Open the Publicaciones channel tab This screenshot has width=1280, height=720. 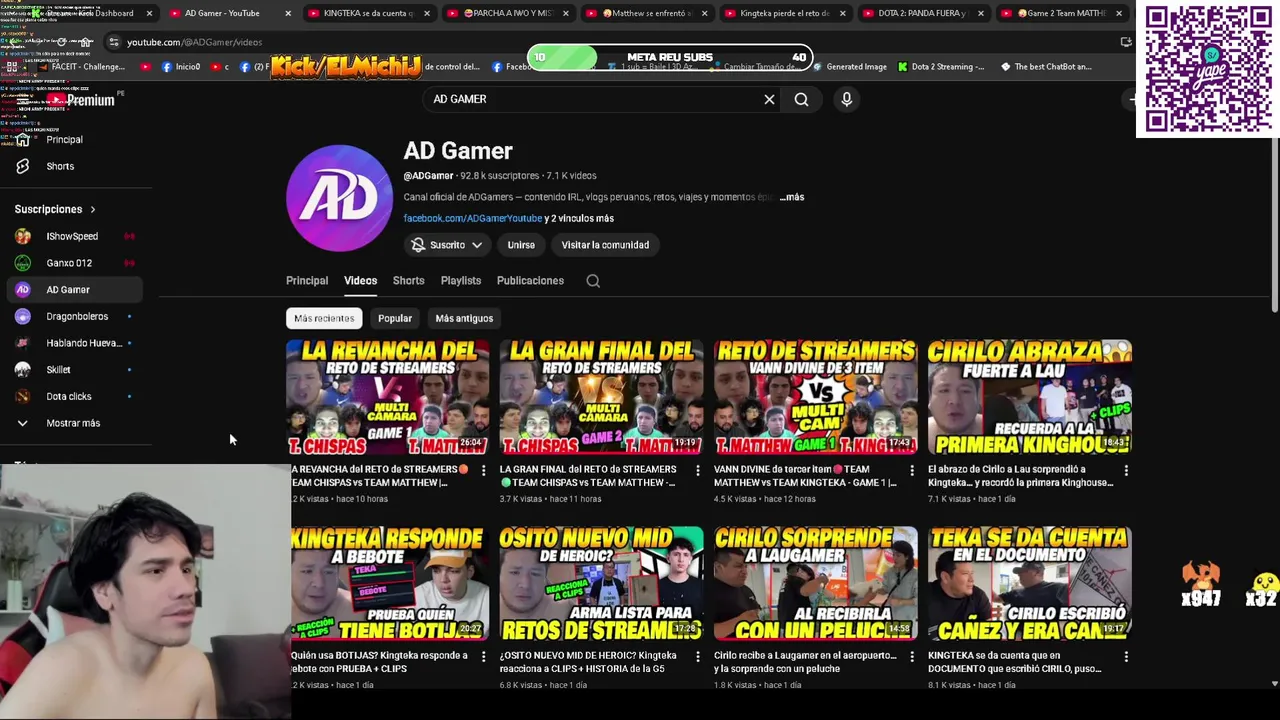[530, 281]
